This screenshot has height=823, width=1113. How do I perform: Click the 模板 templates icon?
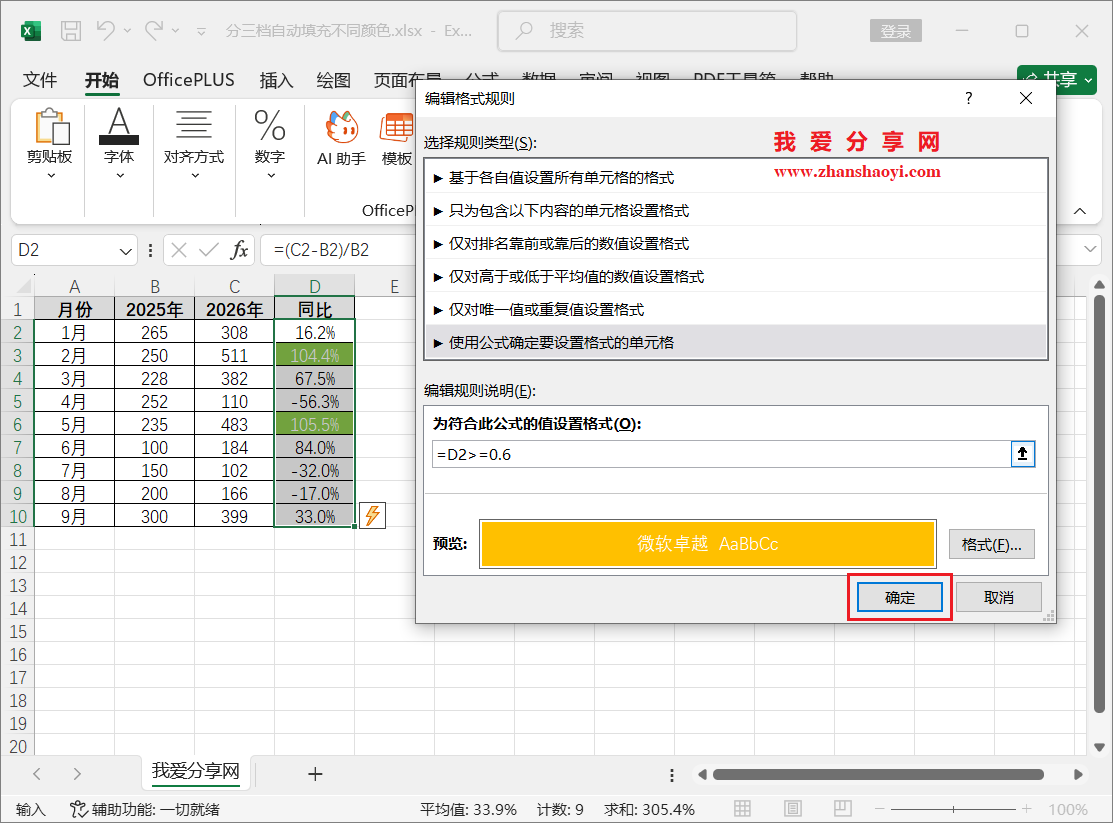397,139
